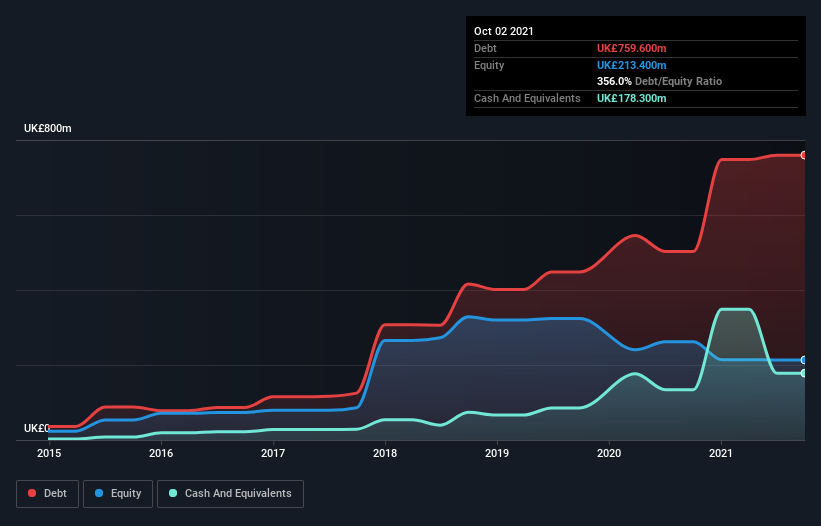Viewport: 821px width, 526px height.
Task: Select the 2017 x-axis label
Action: click(x=273, y=453)
